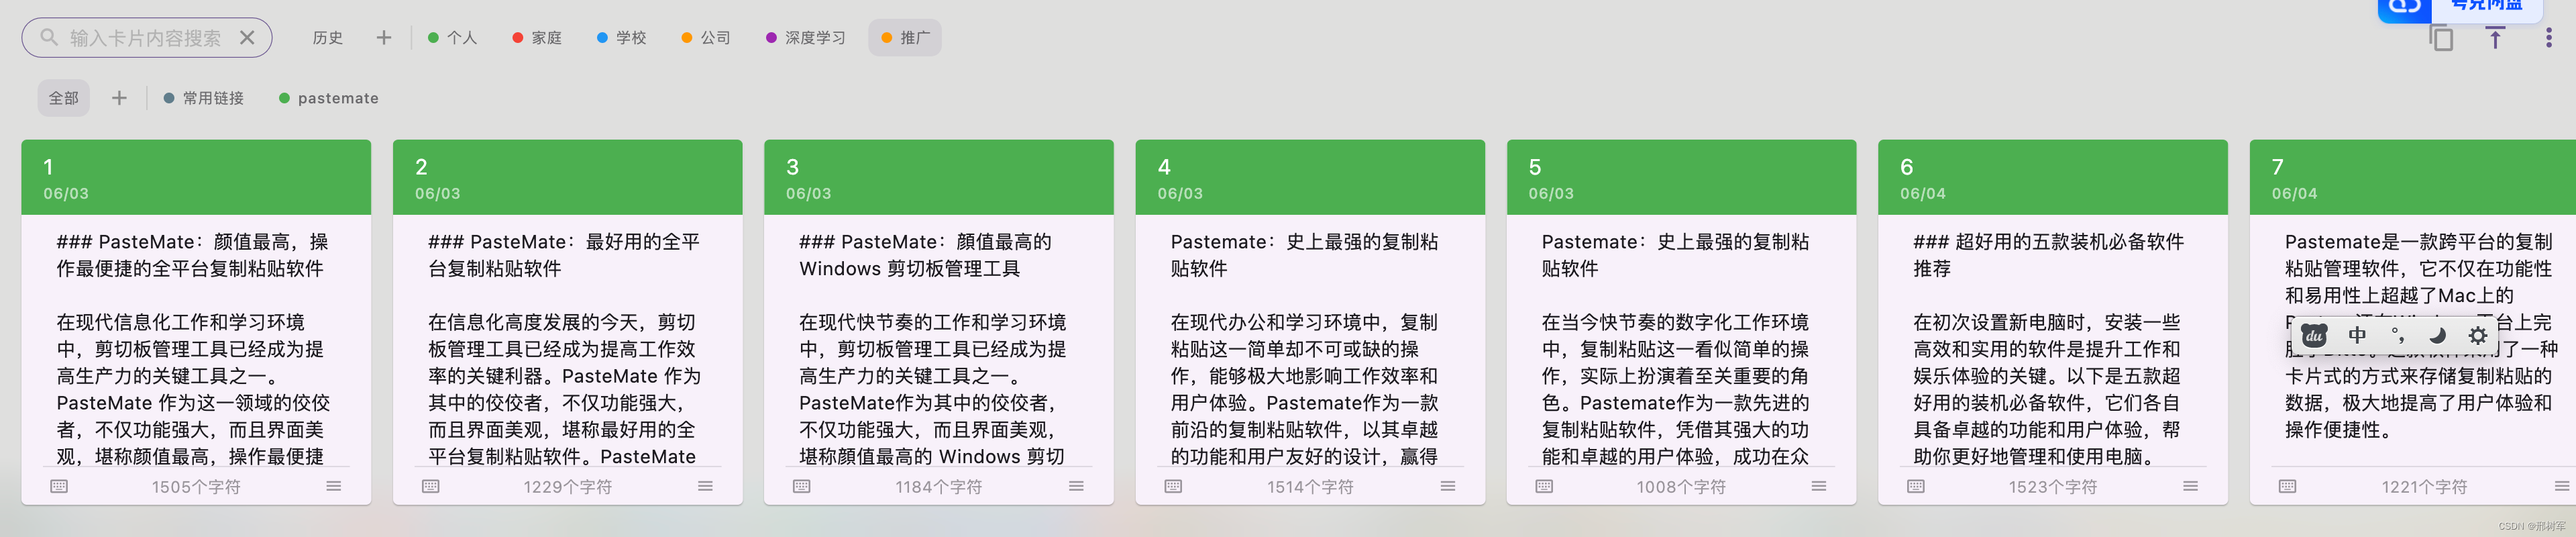Click the 1505个字符 count on card 1
The height and width of the screenshot is (537, 2576).
[x=196, y=487]
